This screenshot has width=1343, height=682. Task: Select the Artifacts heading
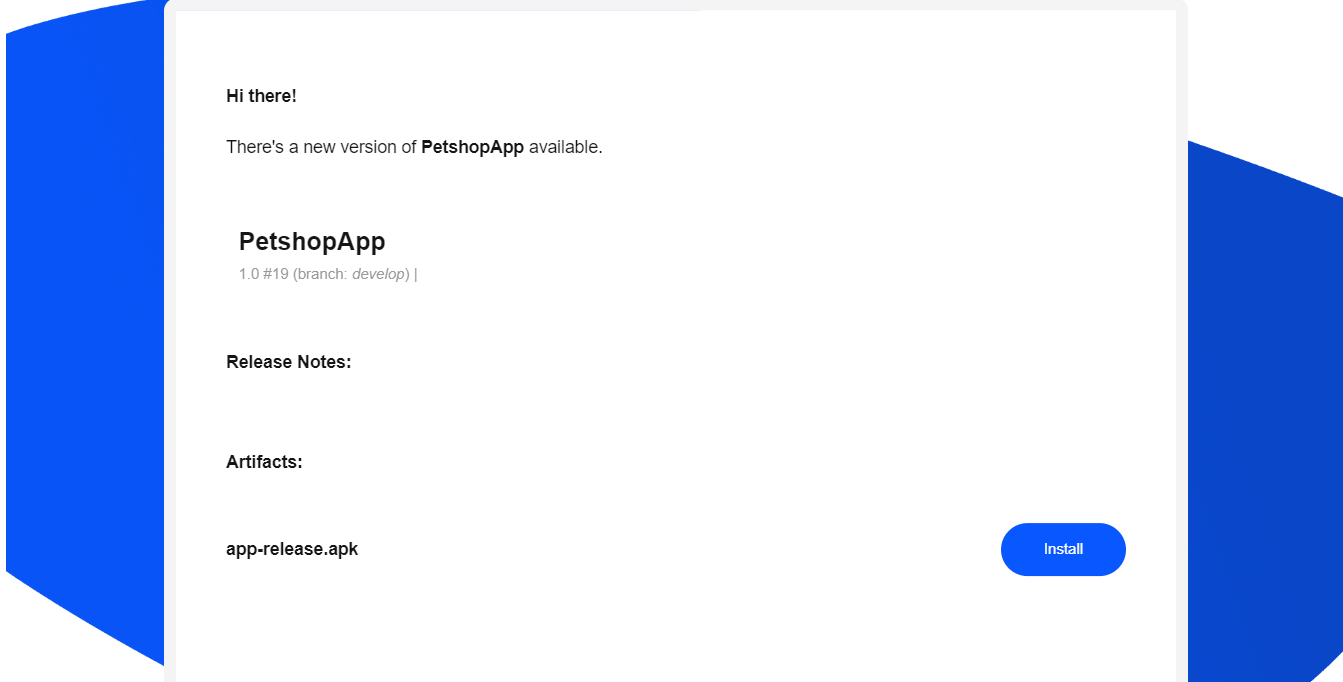click(264, 462)
